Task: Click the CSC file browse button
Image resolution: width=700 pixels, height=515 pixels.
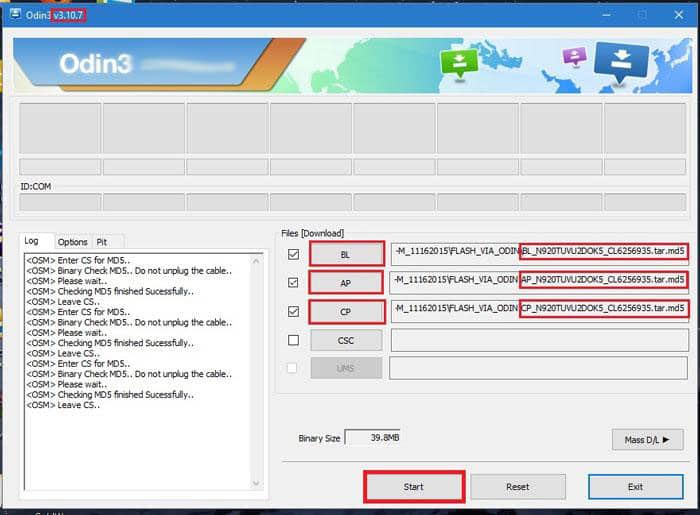Action: tap(346, 341)
